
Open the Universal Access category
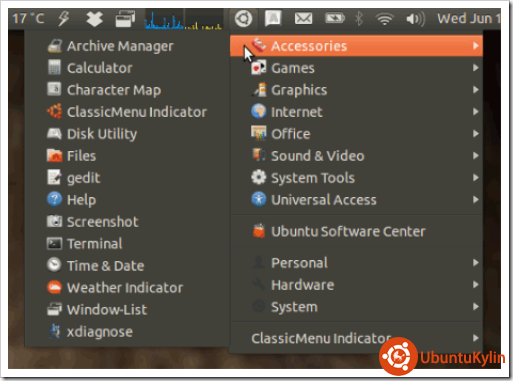pyautogui.click(x=356, y=200)
